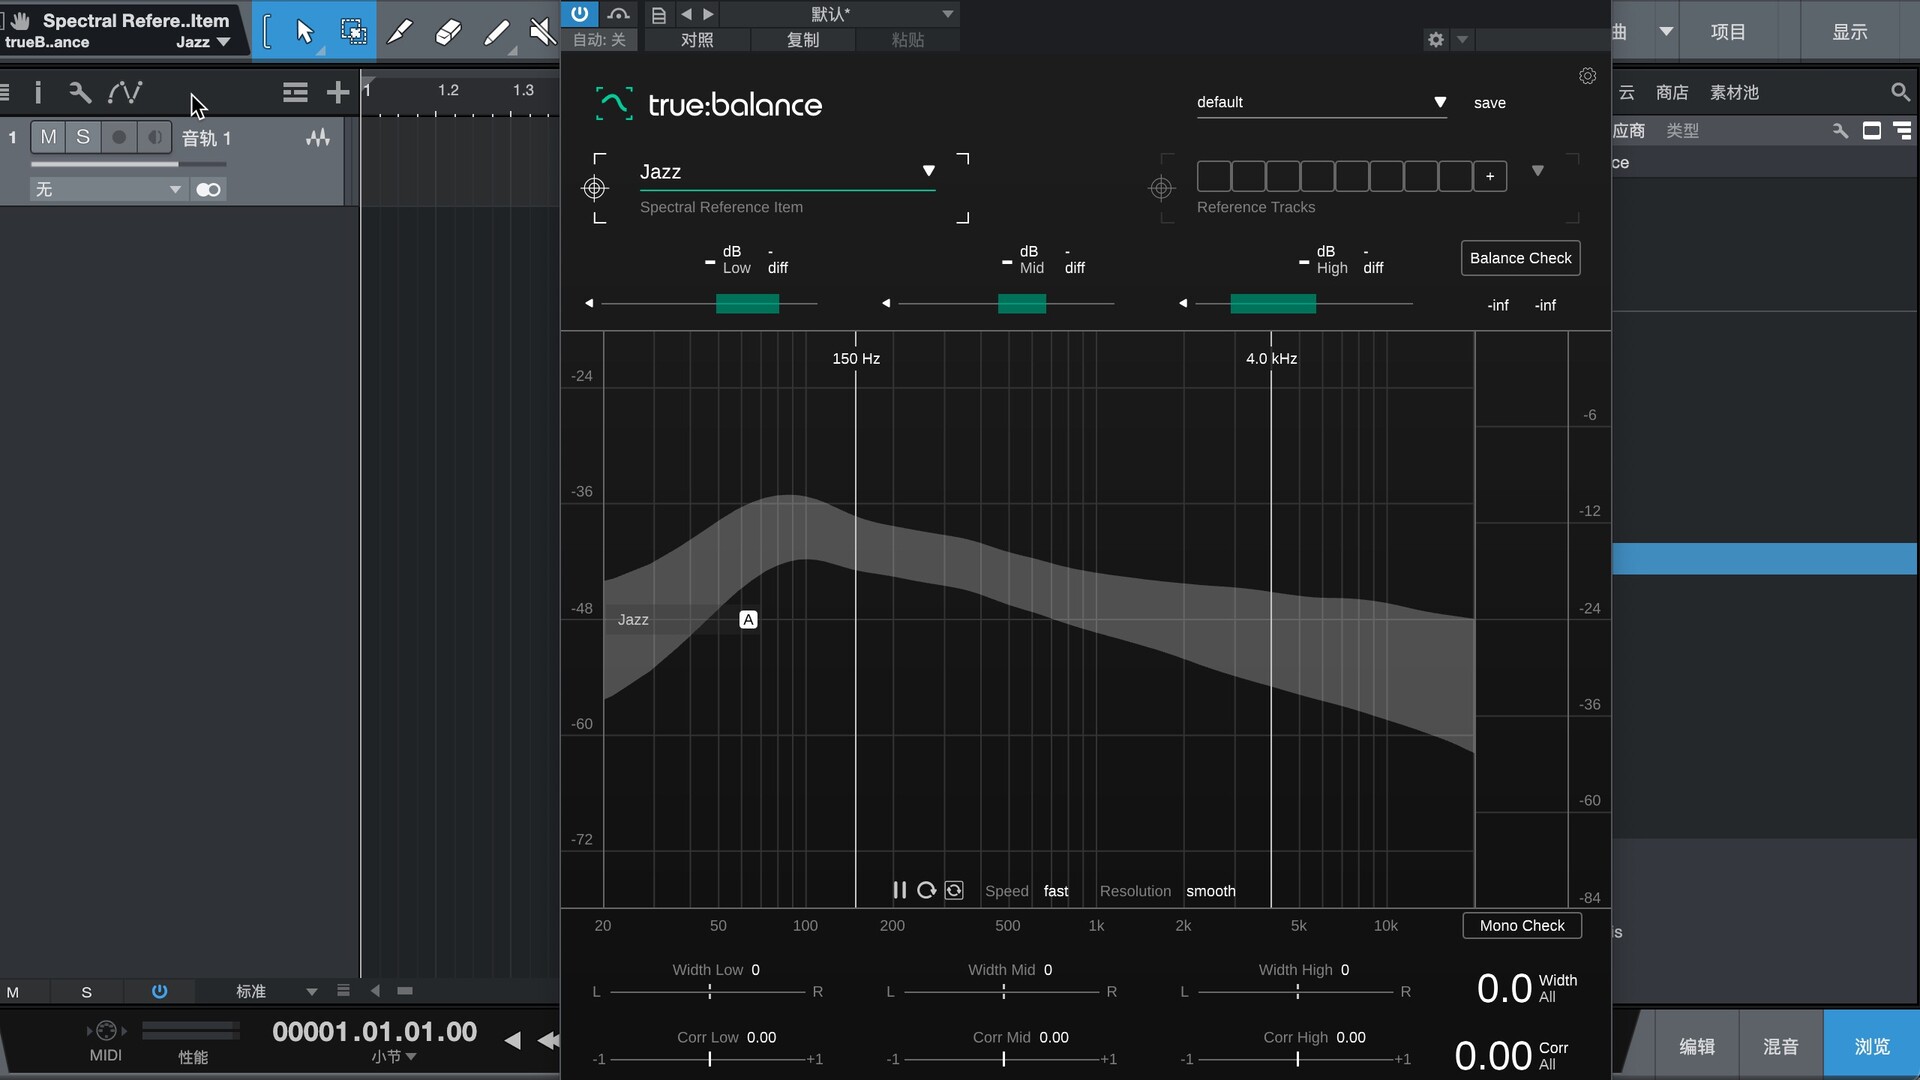Toggle global power in track list footer
Image resolution: width=1920 pixels, height=1080 pixels.
(159, 991)
